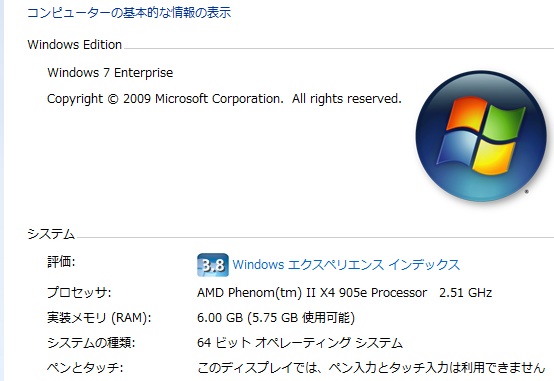
Task: Select the 64 ビット オペレーティング システム value
Action: (x=300, y=342)
